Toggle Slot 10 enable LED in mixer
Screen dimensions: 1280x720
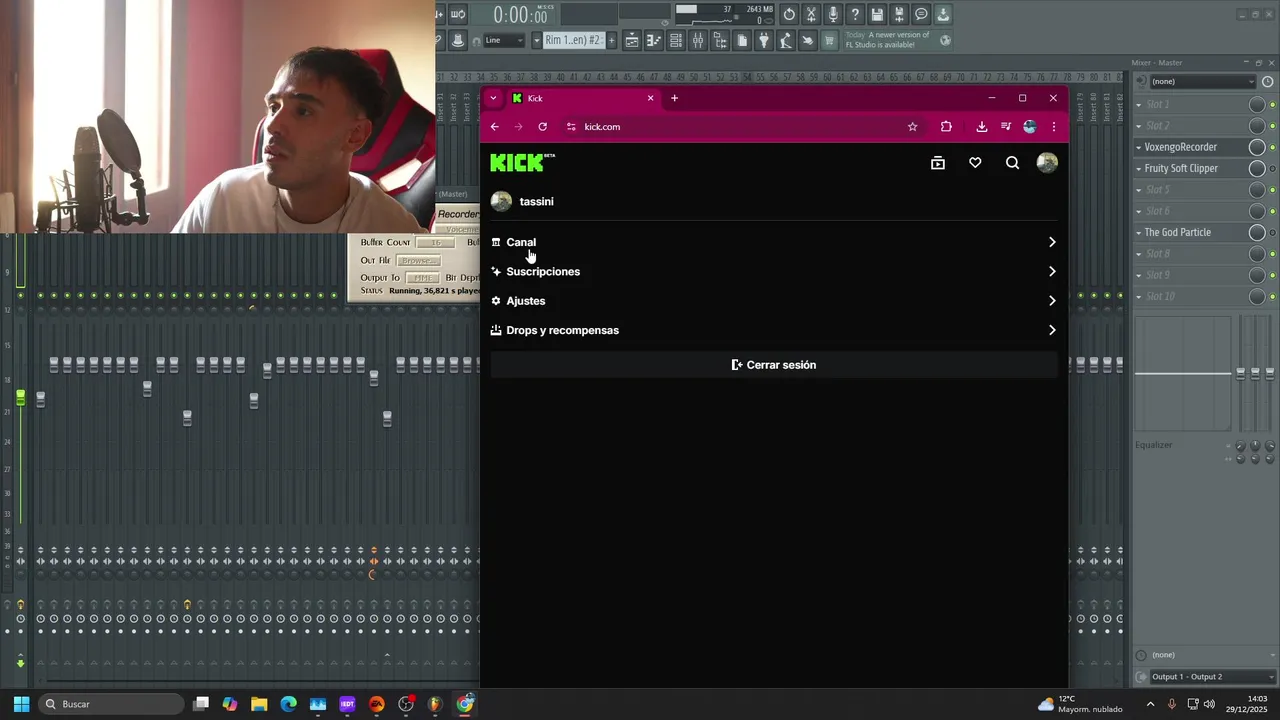point(1272,297)
